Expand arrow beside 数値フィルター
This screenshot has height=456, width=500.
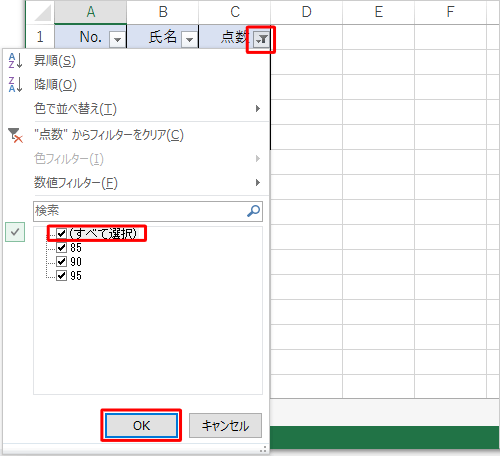tap(257, 183)
